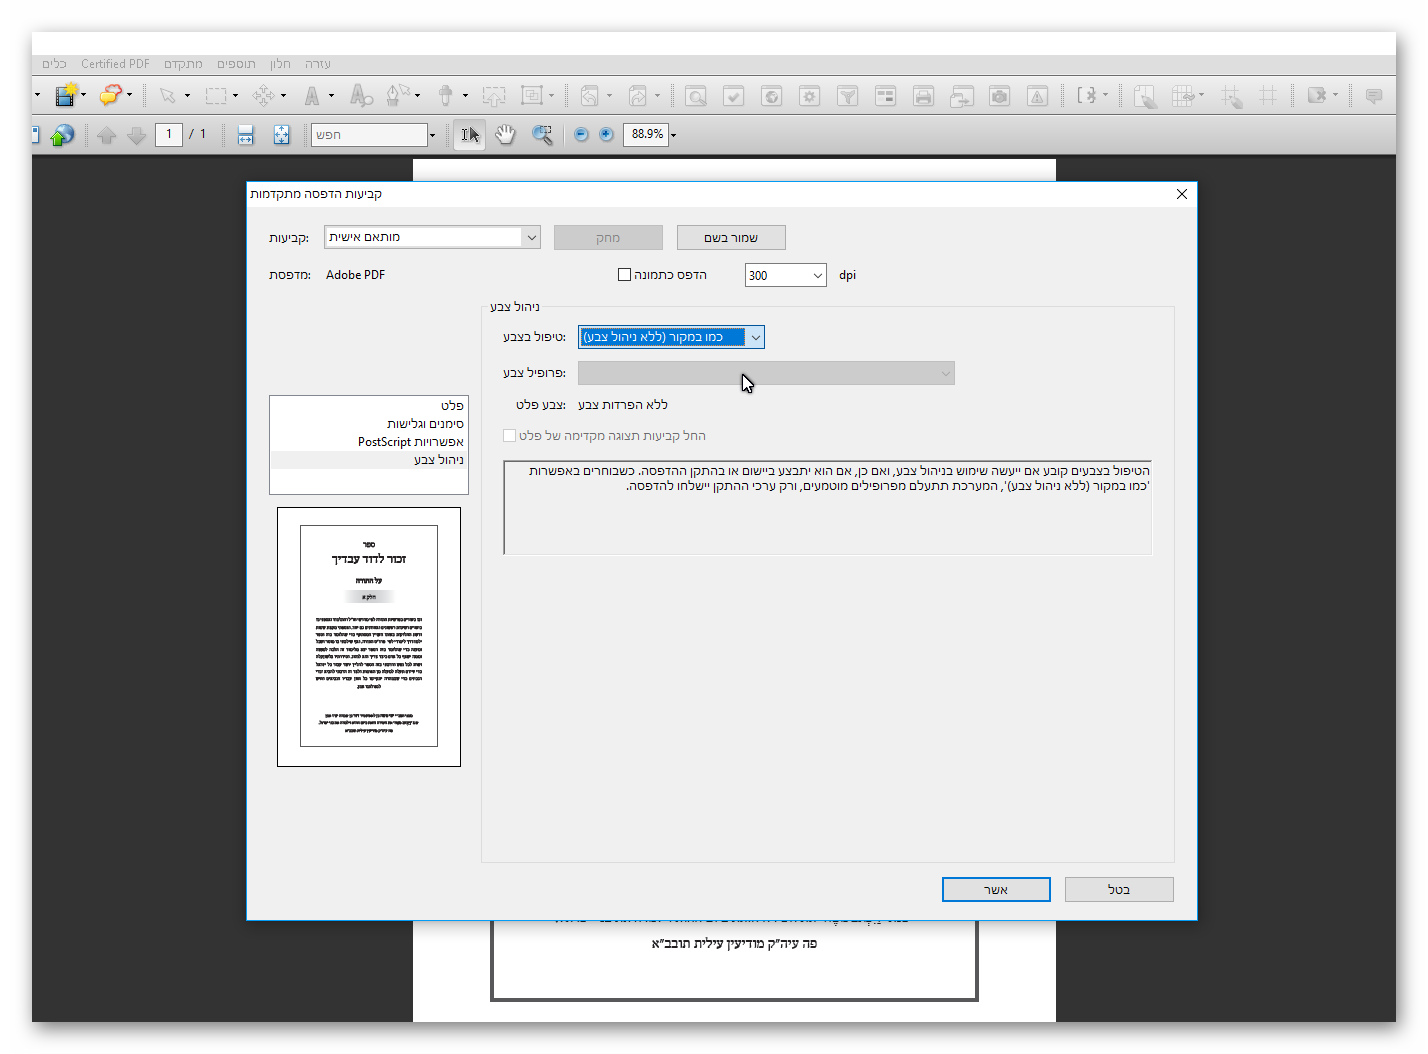This screenshot has width=1428, height=1054.
Task: Click the hash grid icon
Action: (1268, 96)
